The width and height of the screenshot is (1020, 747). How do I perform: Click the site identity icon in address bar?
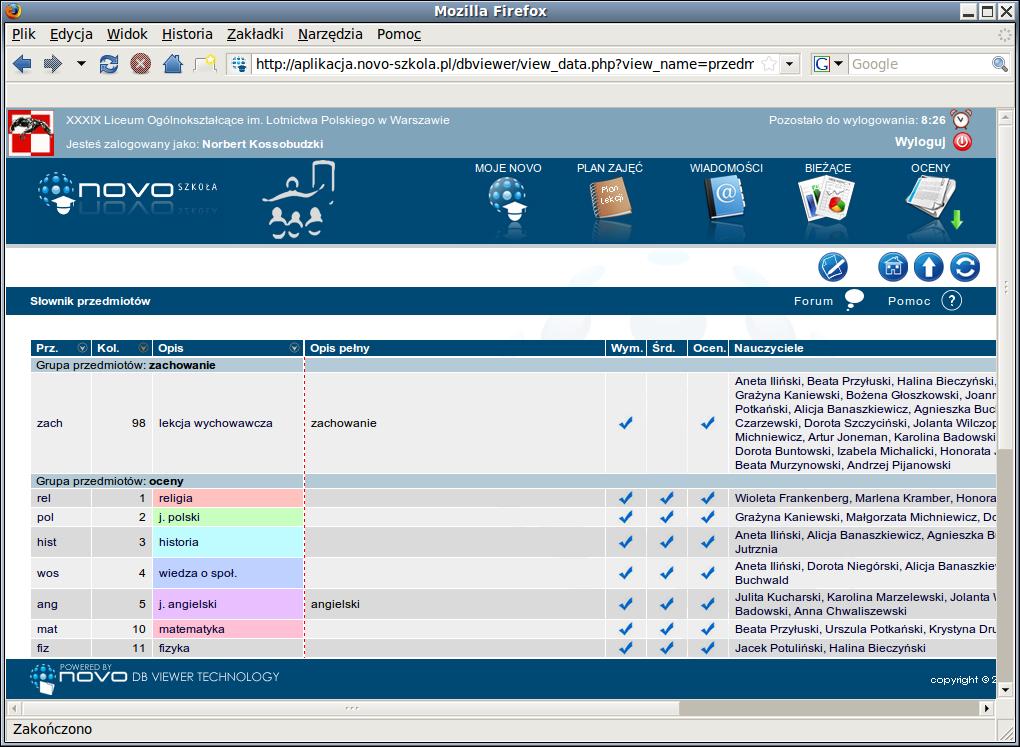click(241, 64)
